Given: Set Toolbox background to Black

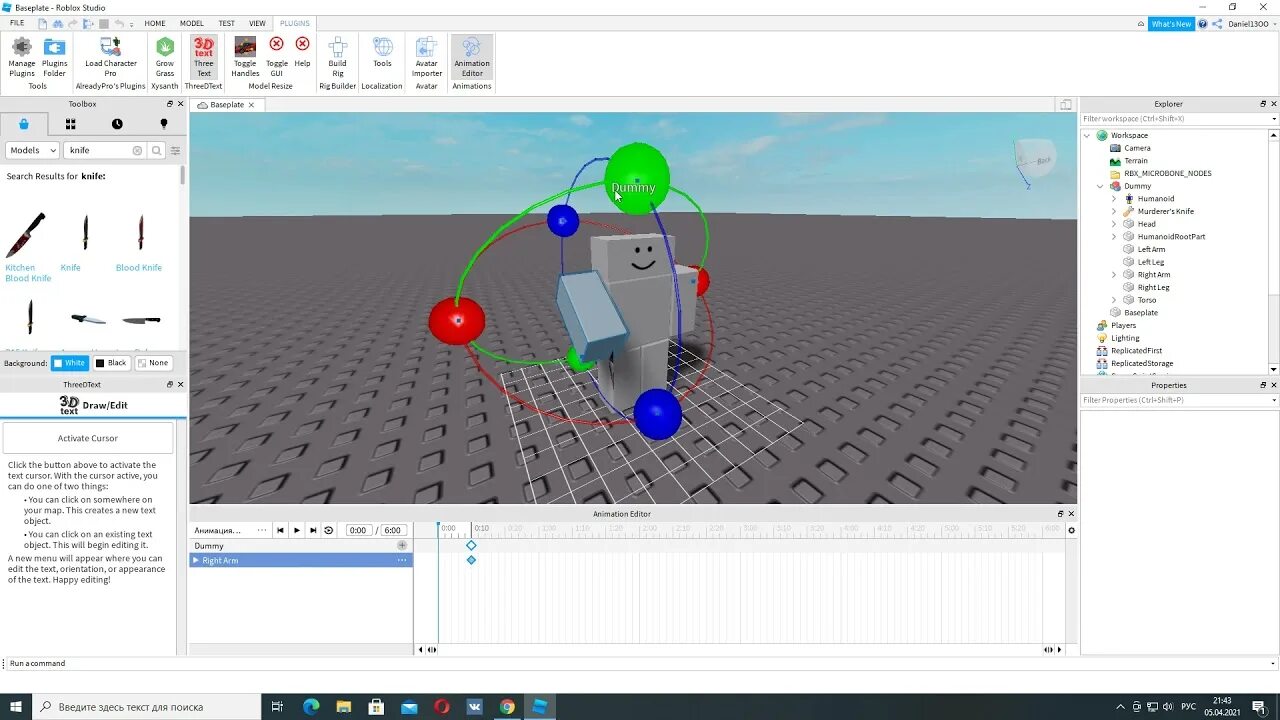Looking at the screenshot, I should click(111, 363).
